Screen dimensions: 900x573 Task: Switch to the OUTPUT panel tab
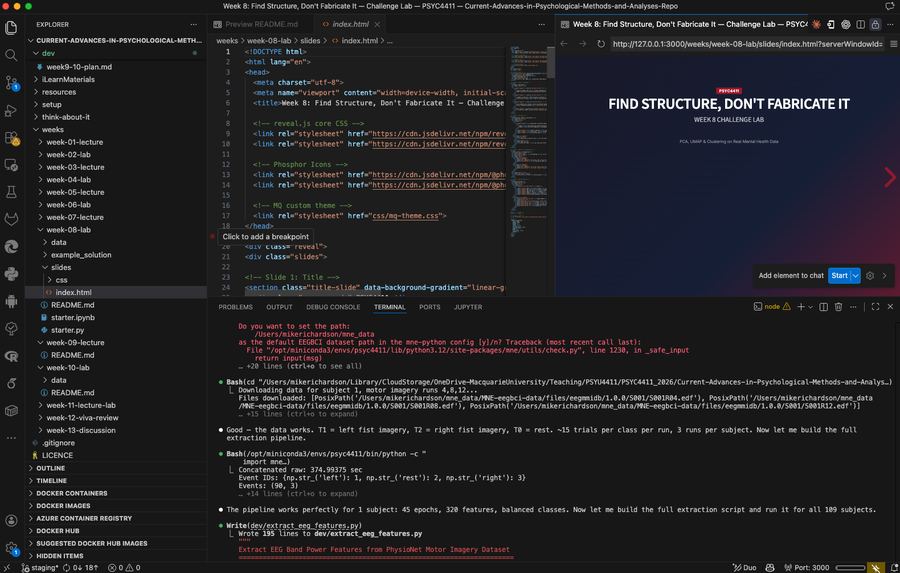coord(279,307)
